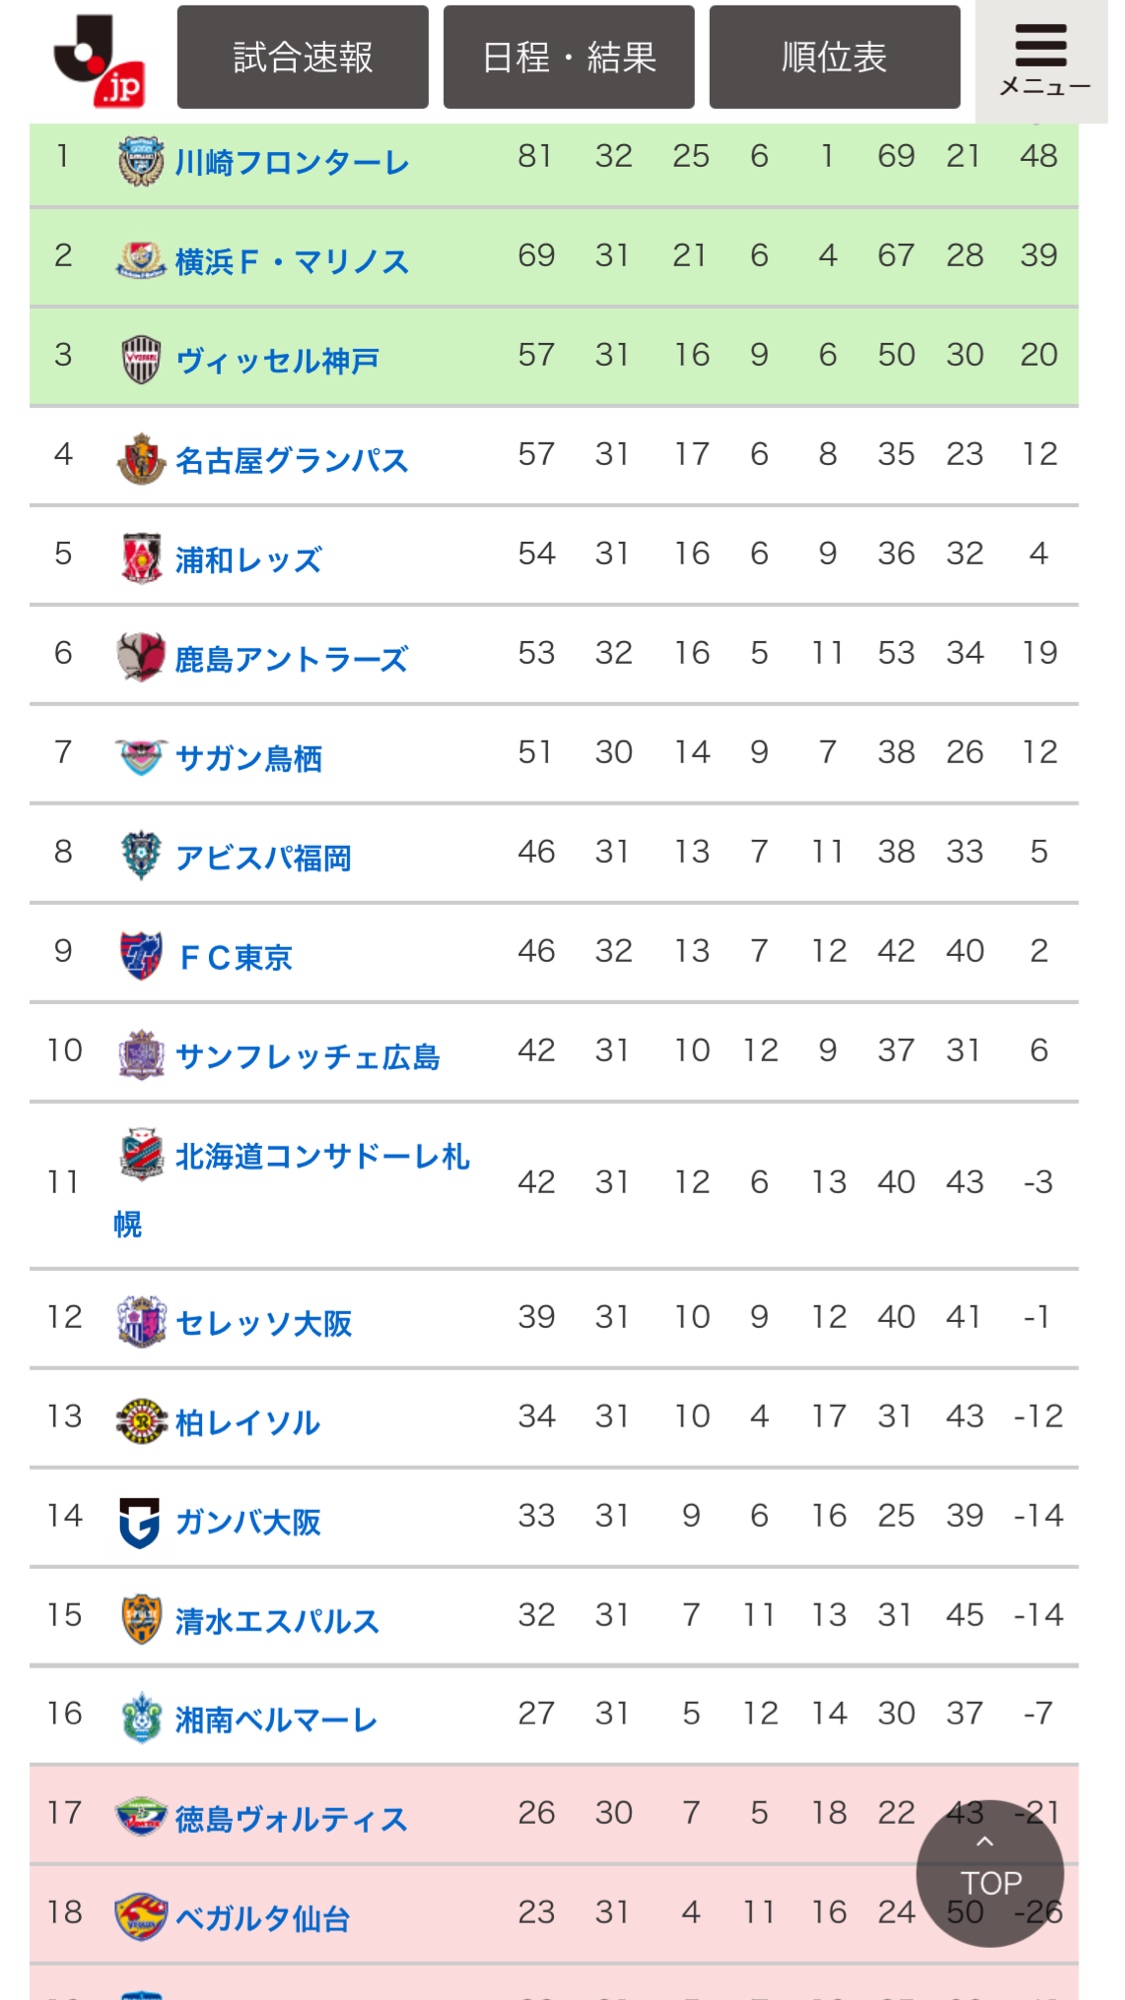Open the 名古屋グランパス team link
The height and width of the screenshot is (2000, 1125).
click(292, 460)
